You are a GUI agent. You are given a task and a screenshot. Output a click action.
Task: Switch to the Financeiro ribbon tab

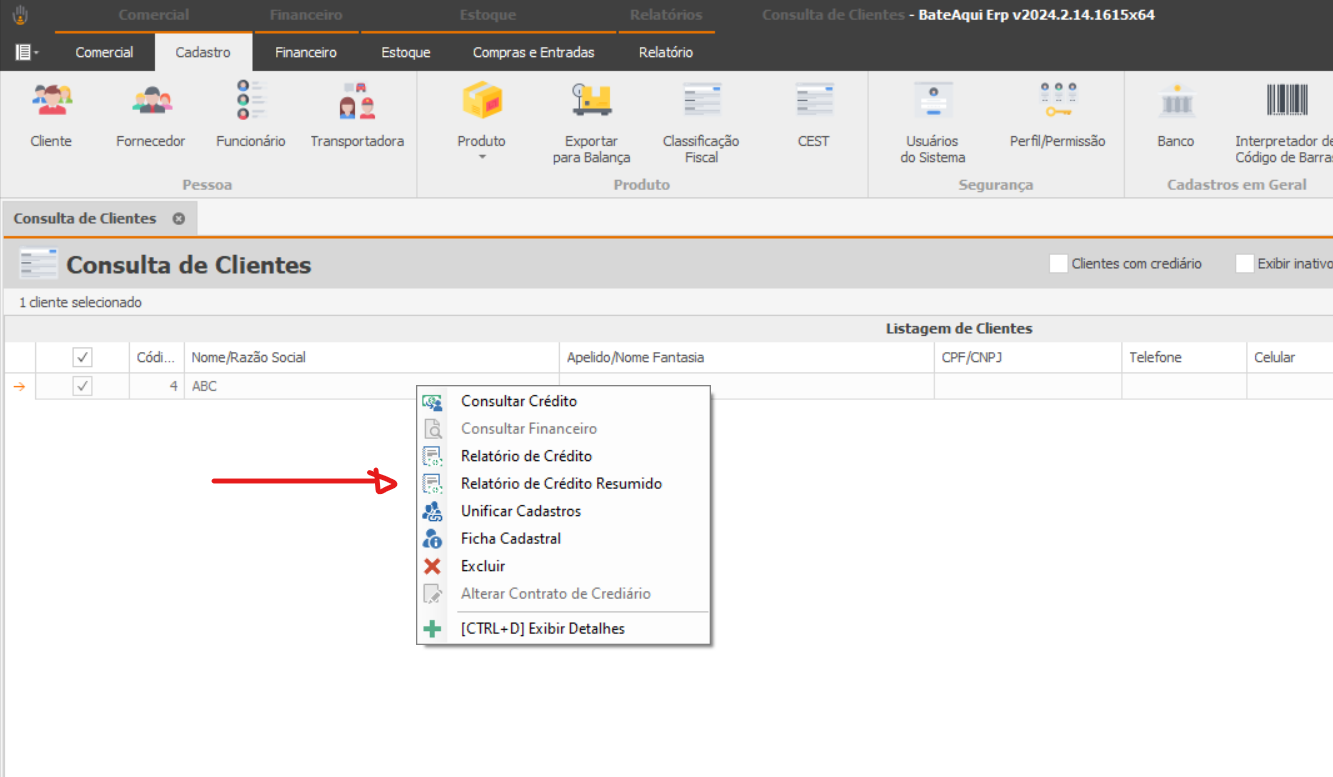(x=306, y=52)
